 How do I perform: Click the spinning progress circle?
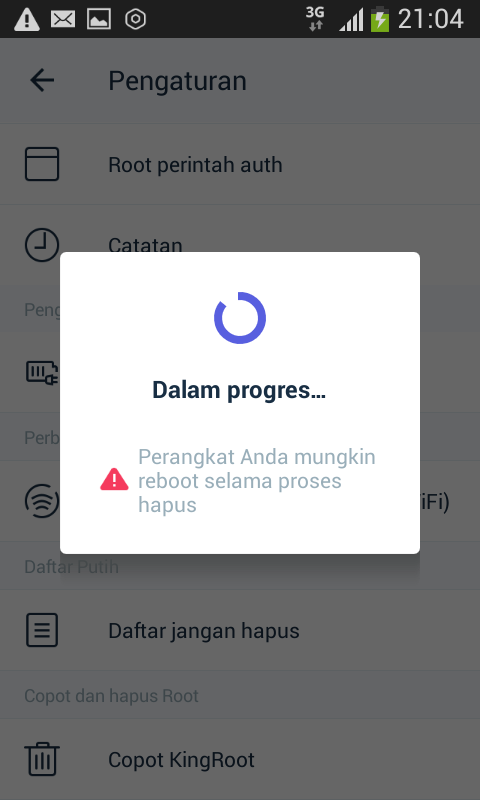coord(240,318)
